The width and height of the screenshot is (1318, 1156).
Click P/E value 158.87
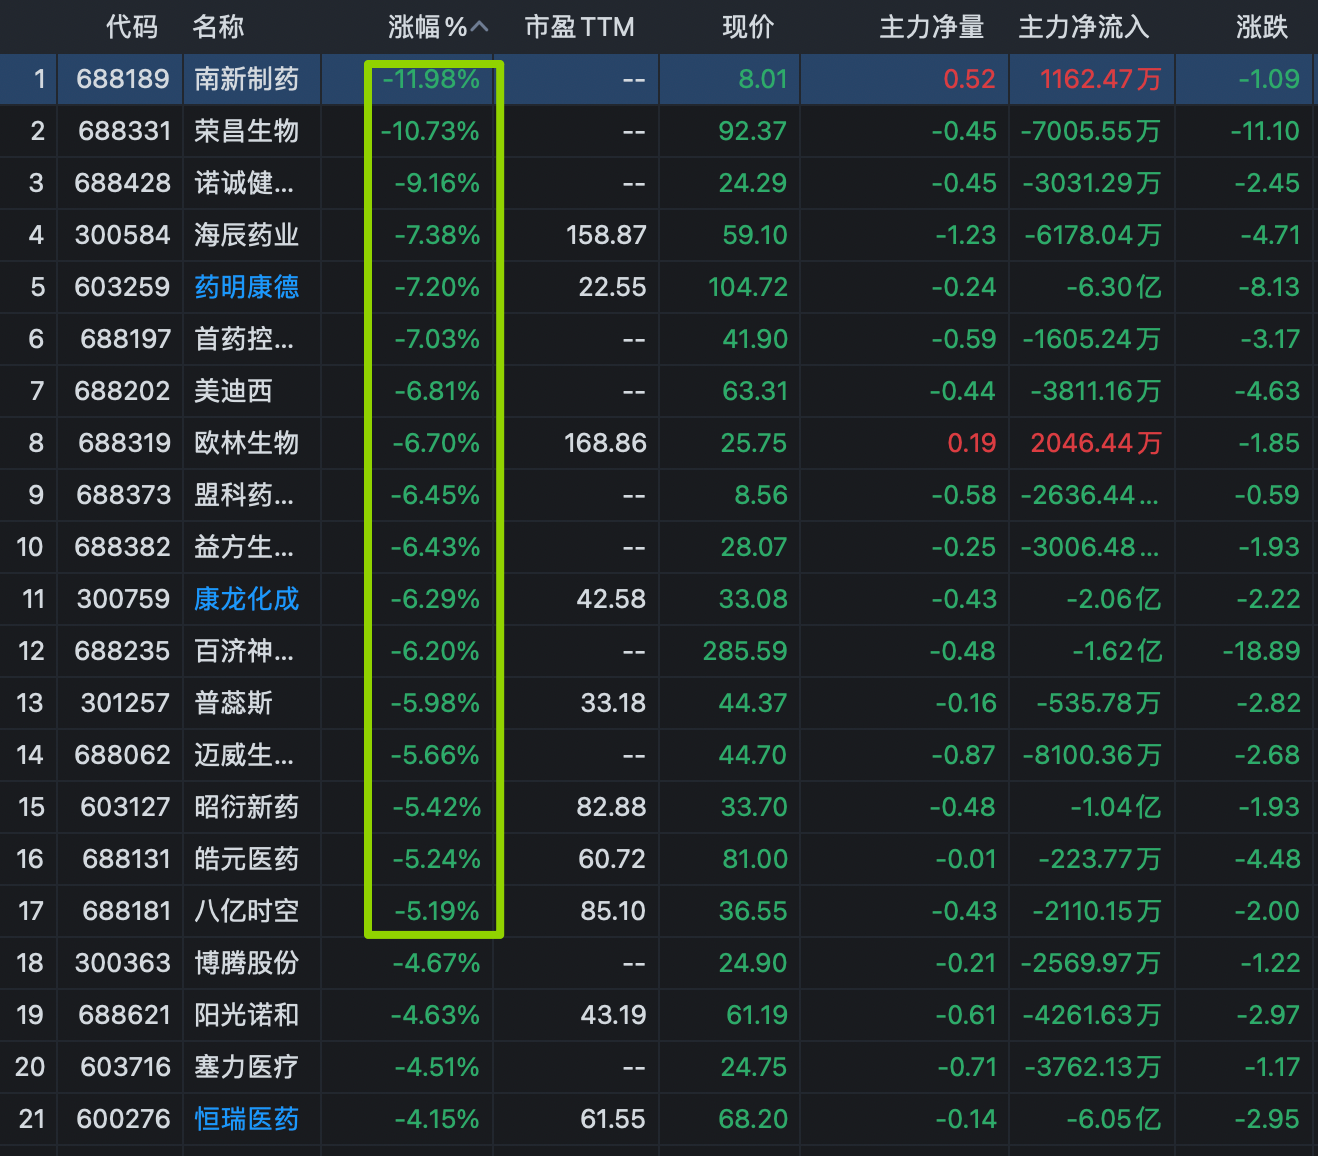607,235
